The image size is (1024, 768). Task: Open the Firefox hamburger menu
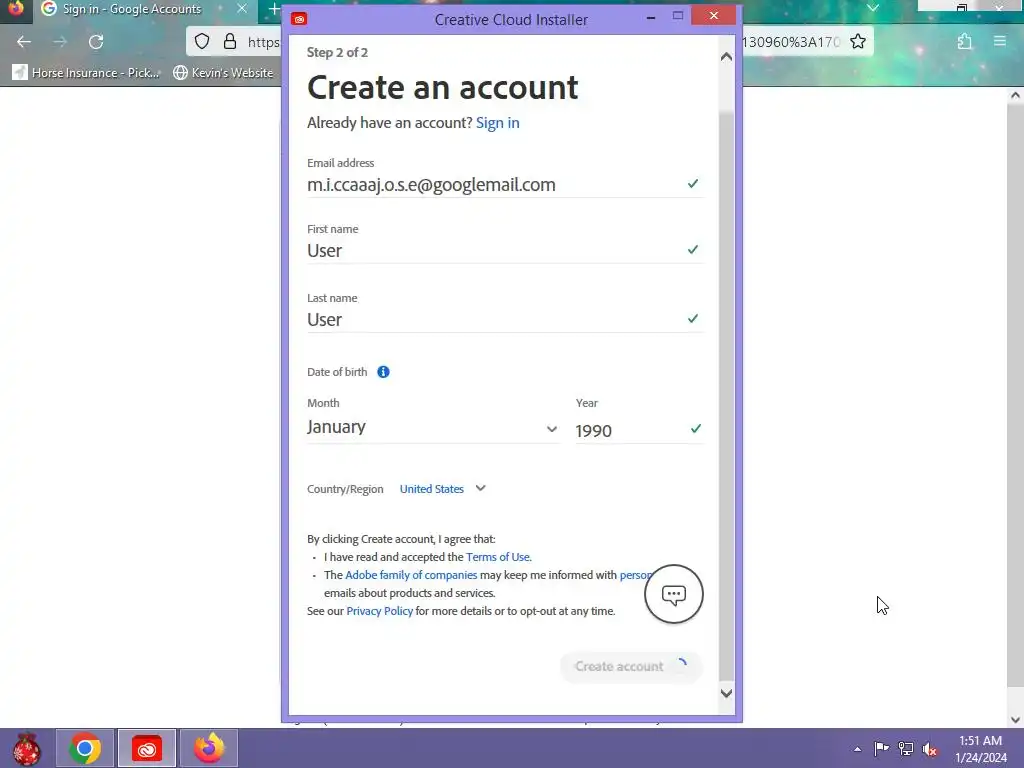(1000, 41)
